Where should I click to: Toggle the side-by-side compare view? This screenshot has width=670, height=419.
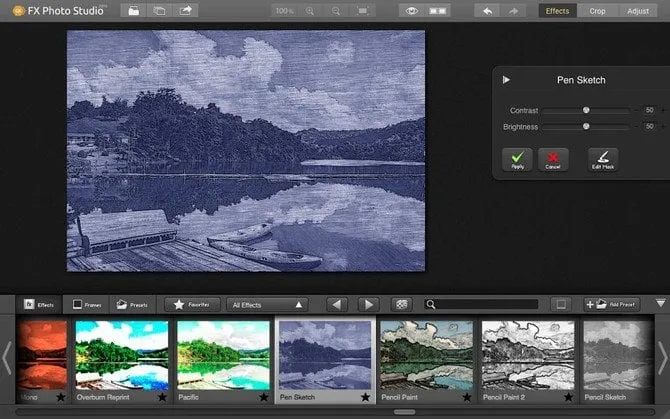click(x=437, y=10)
